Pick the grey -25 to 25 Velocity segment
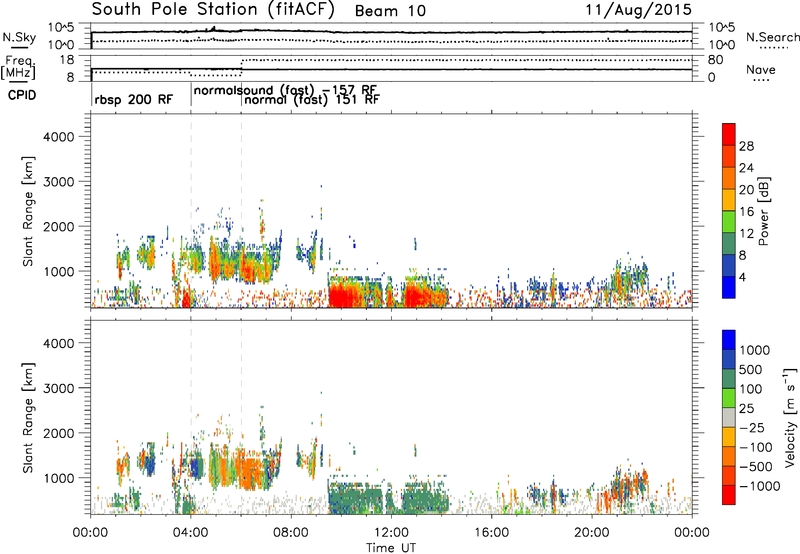This screenshot has width=800, height=554. click(x=729, y=418)
